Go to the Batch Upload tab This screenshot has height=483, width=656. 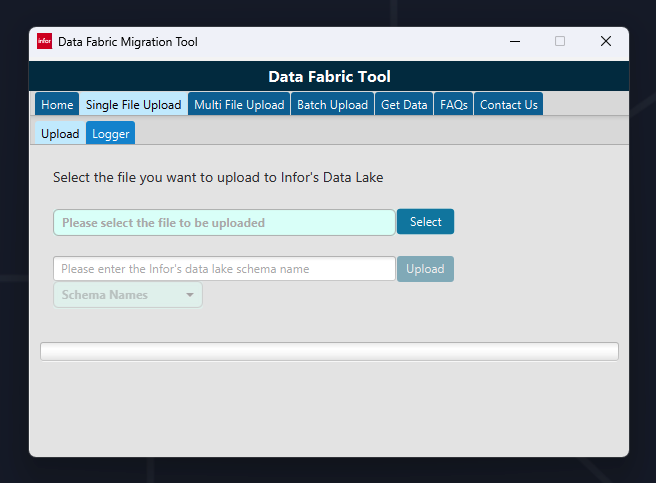(332, 104)
